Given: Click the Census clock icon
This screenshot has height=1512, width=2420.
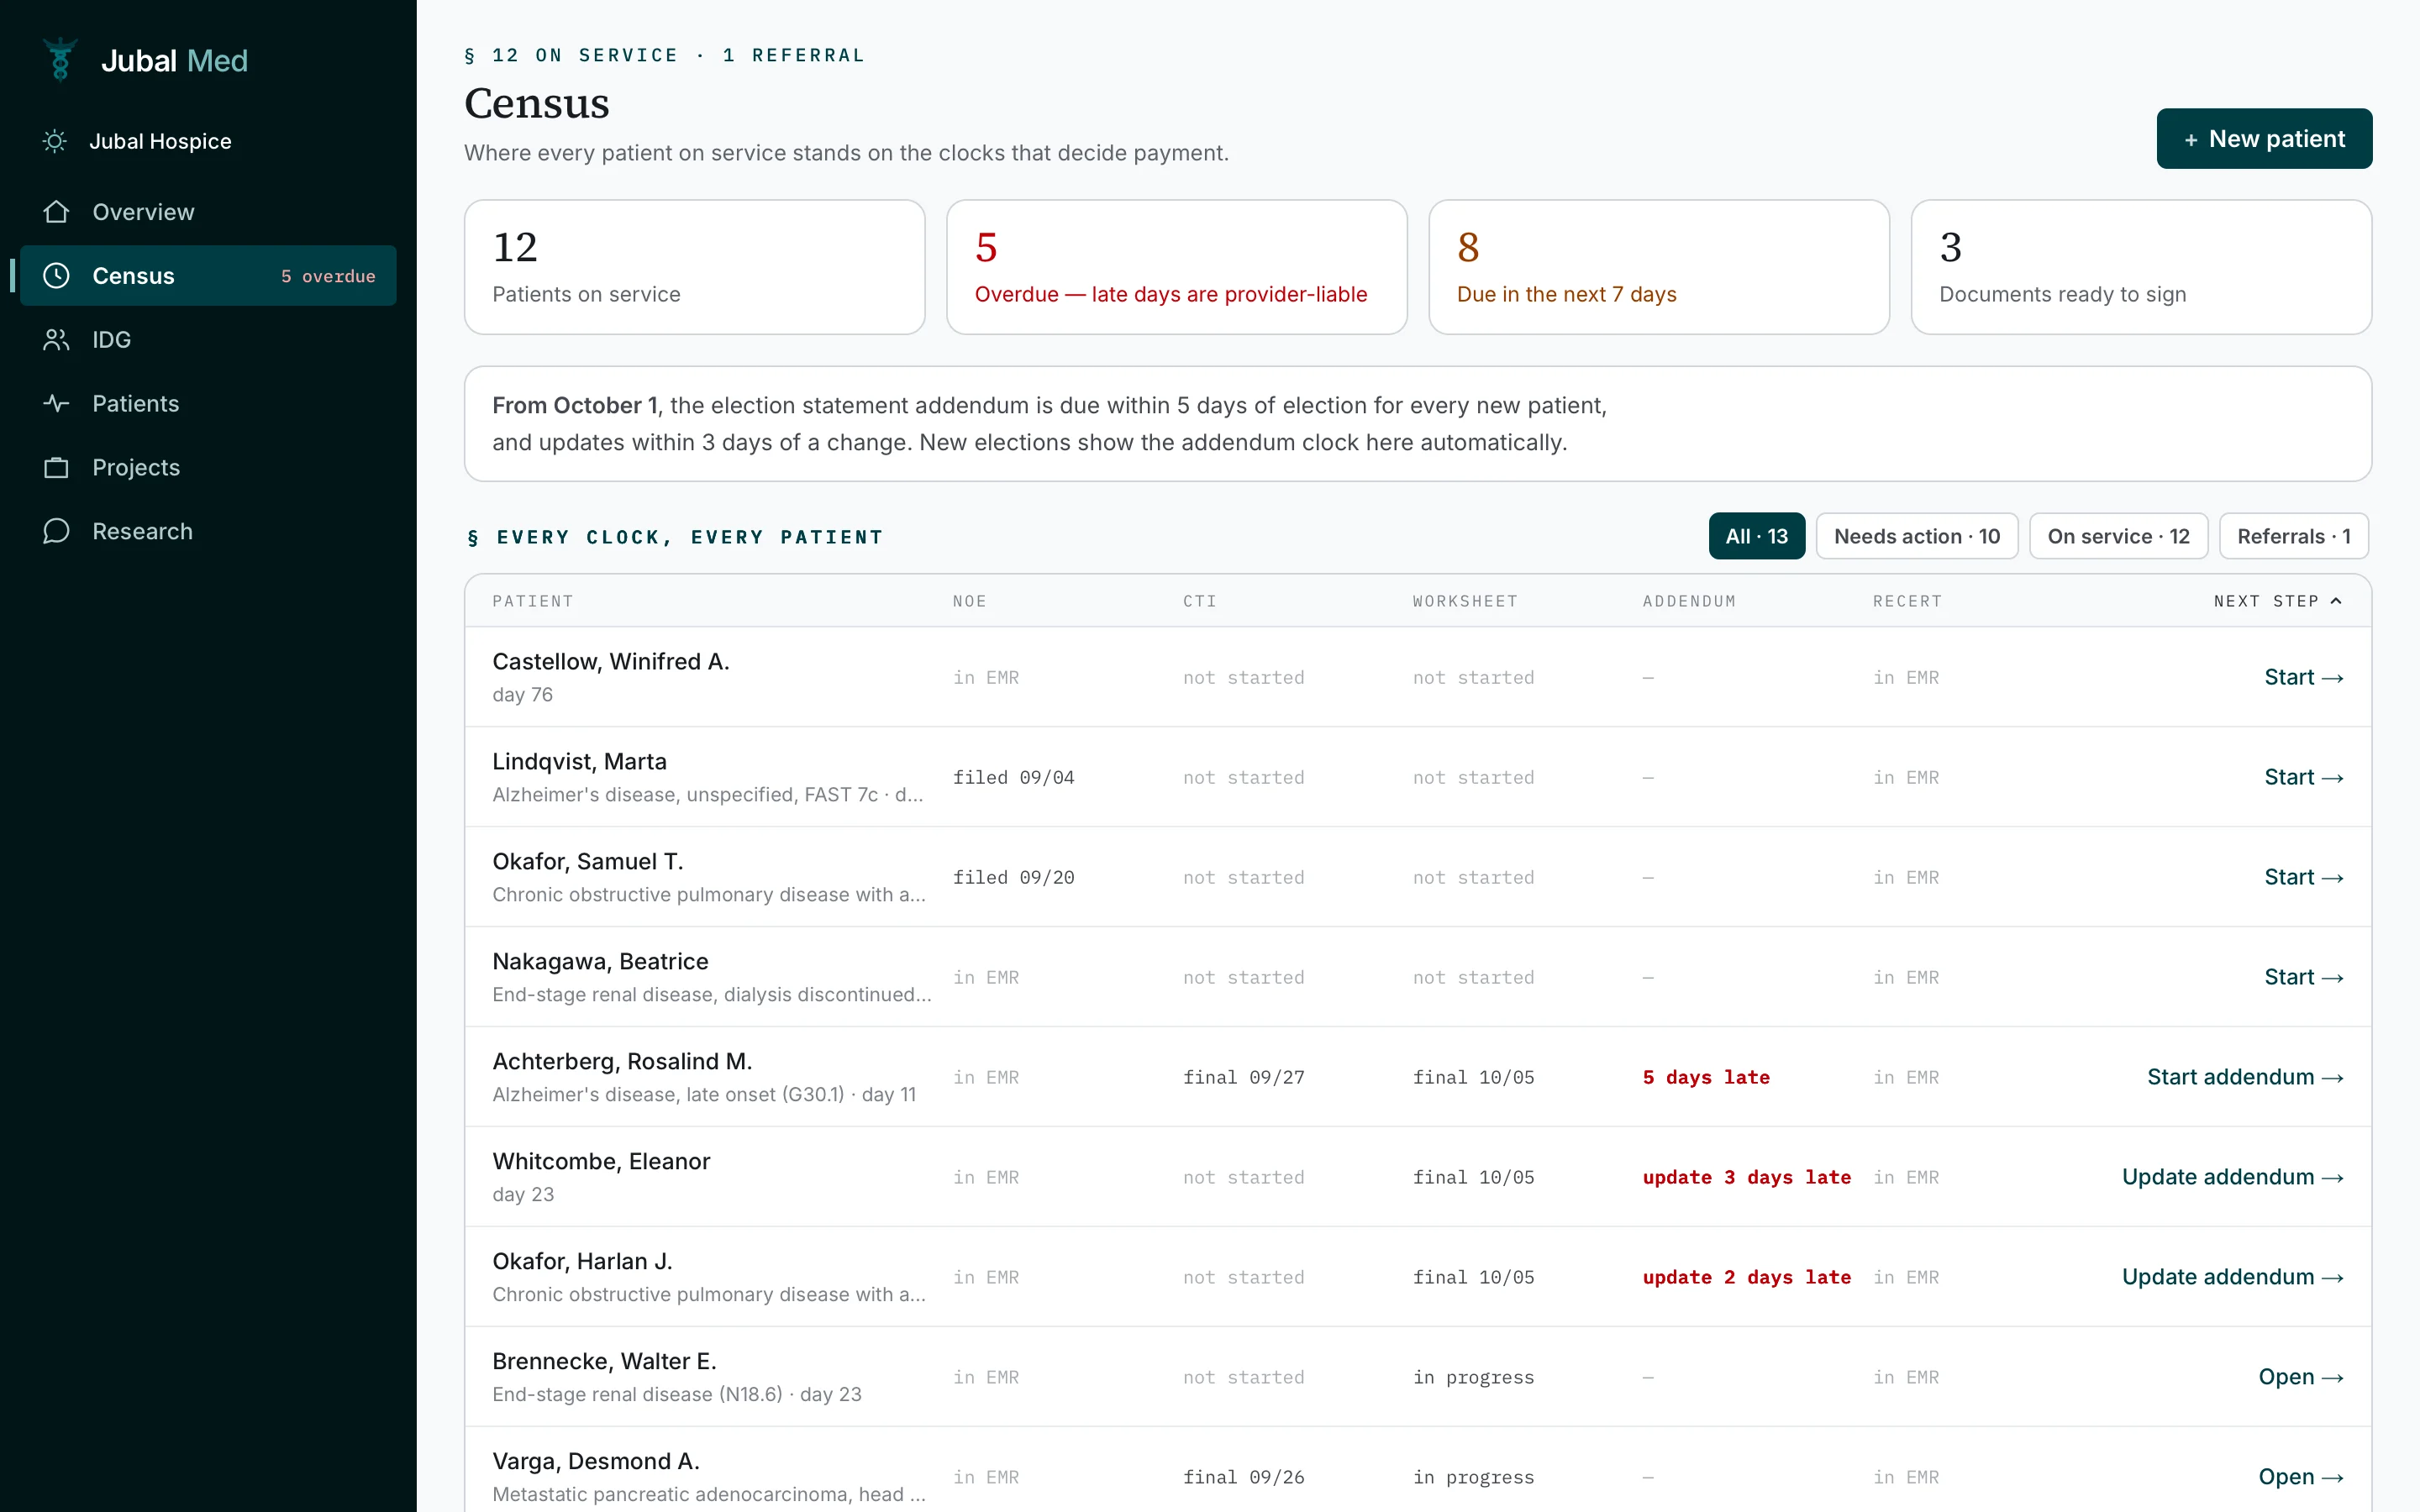Looking at the screenshot, I should tap(56, 276).
